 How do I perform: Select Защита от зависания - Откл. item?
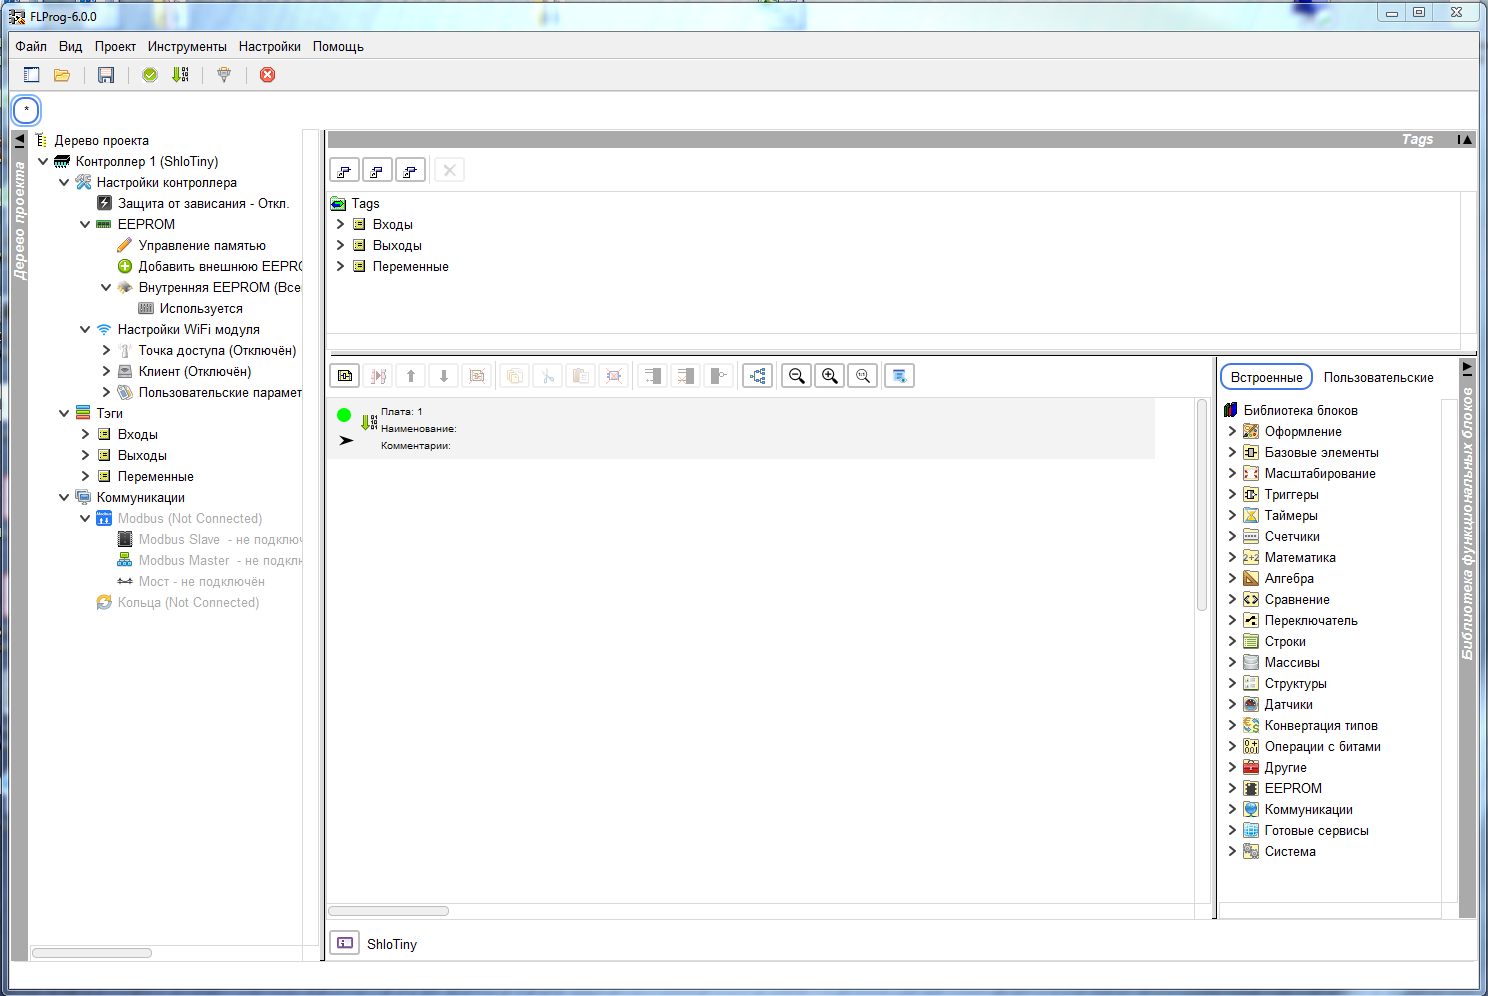click(x=203, y=203)
